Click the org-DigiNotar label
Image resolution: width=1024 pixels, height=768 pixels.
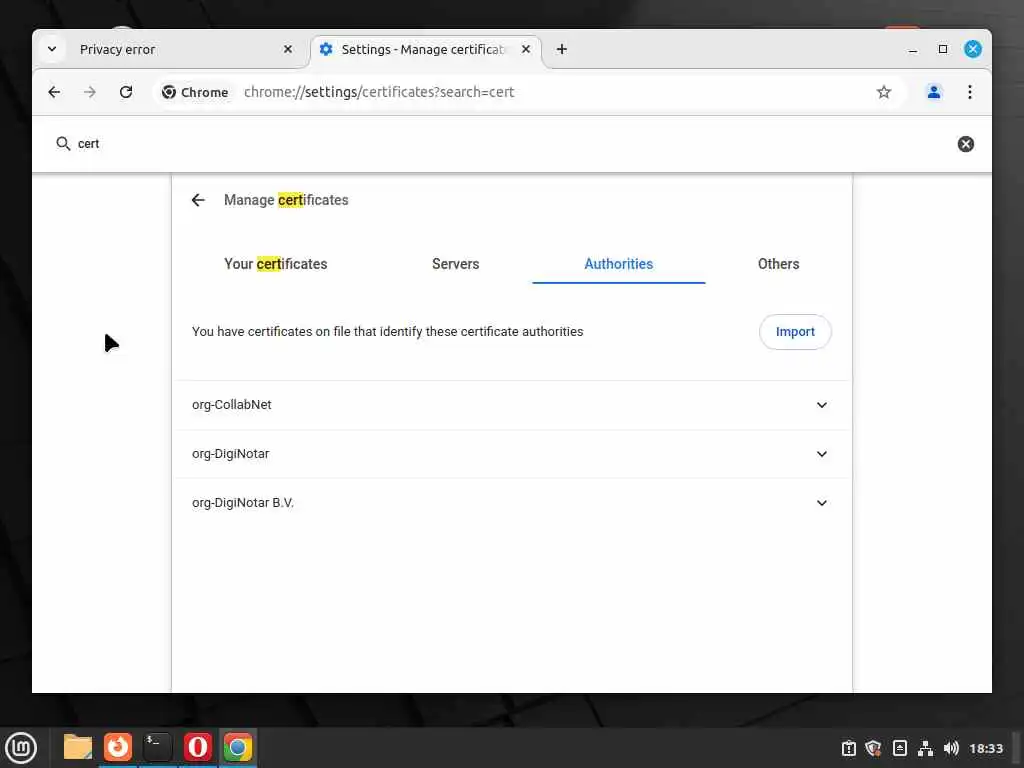coord(231,454)
